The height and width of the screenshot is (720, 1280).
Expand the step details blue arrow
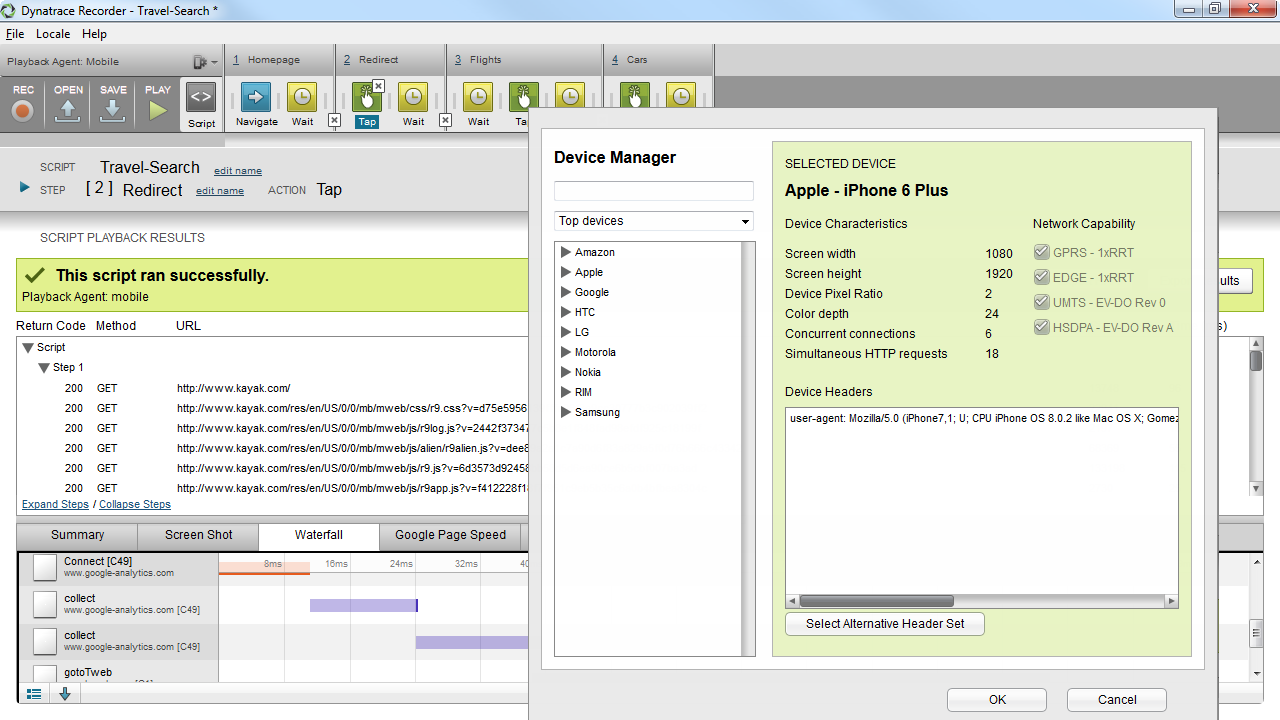point(25,188)
